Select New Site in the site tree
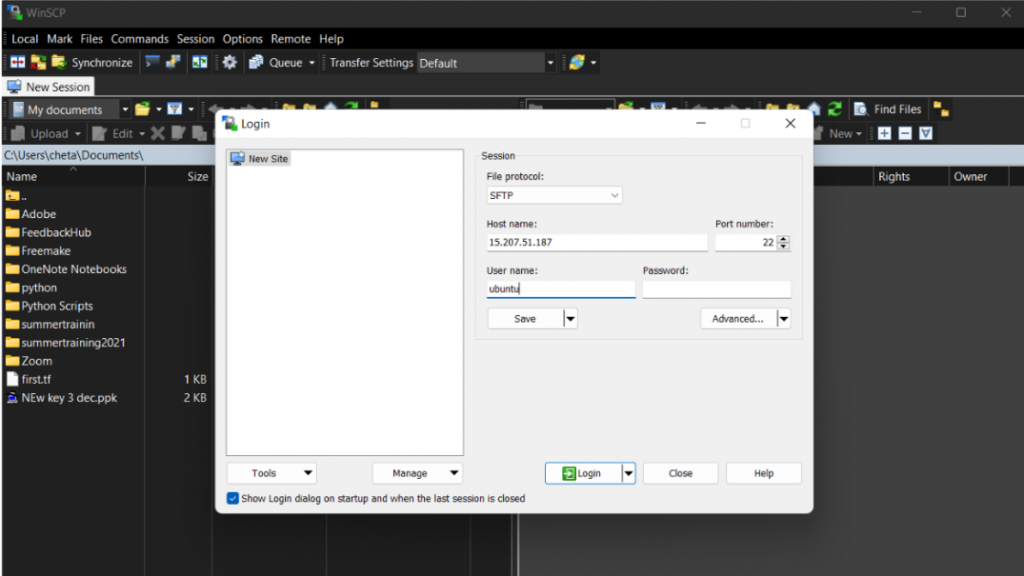 point(259,159)
